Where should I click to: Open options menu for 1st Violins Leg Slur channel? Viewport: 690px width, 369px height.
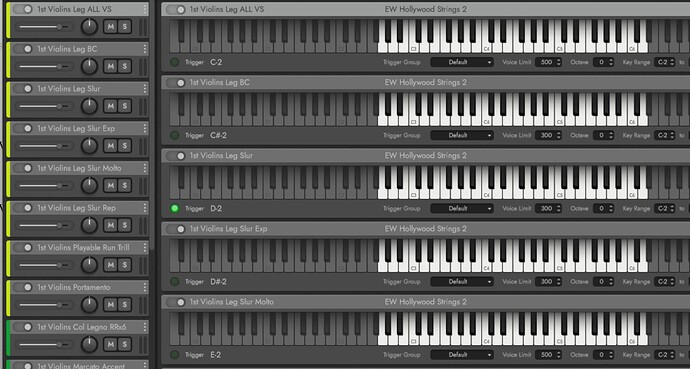(145, 88)
